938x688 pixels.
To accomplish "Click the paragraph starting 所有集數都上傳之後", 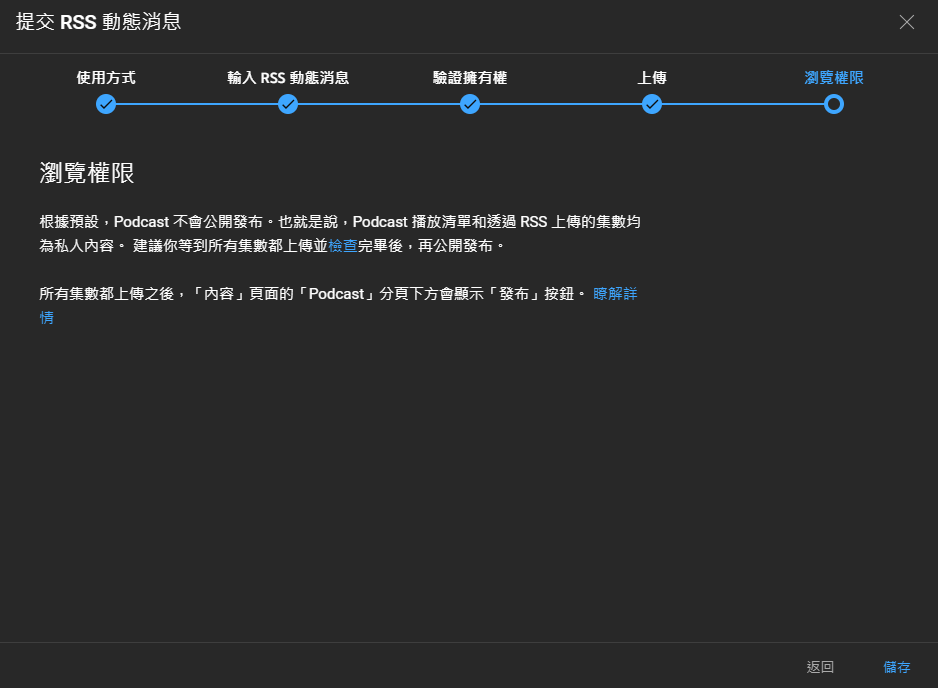I will (x=339, y=306).
